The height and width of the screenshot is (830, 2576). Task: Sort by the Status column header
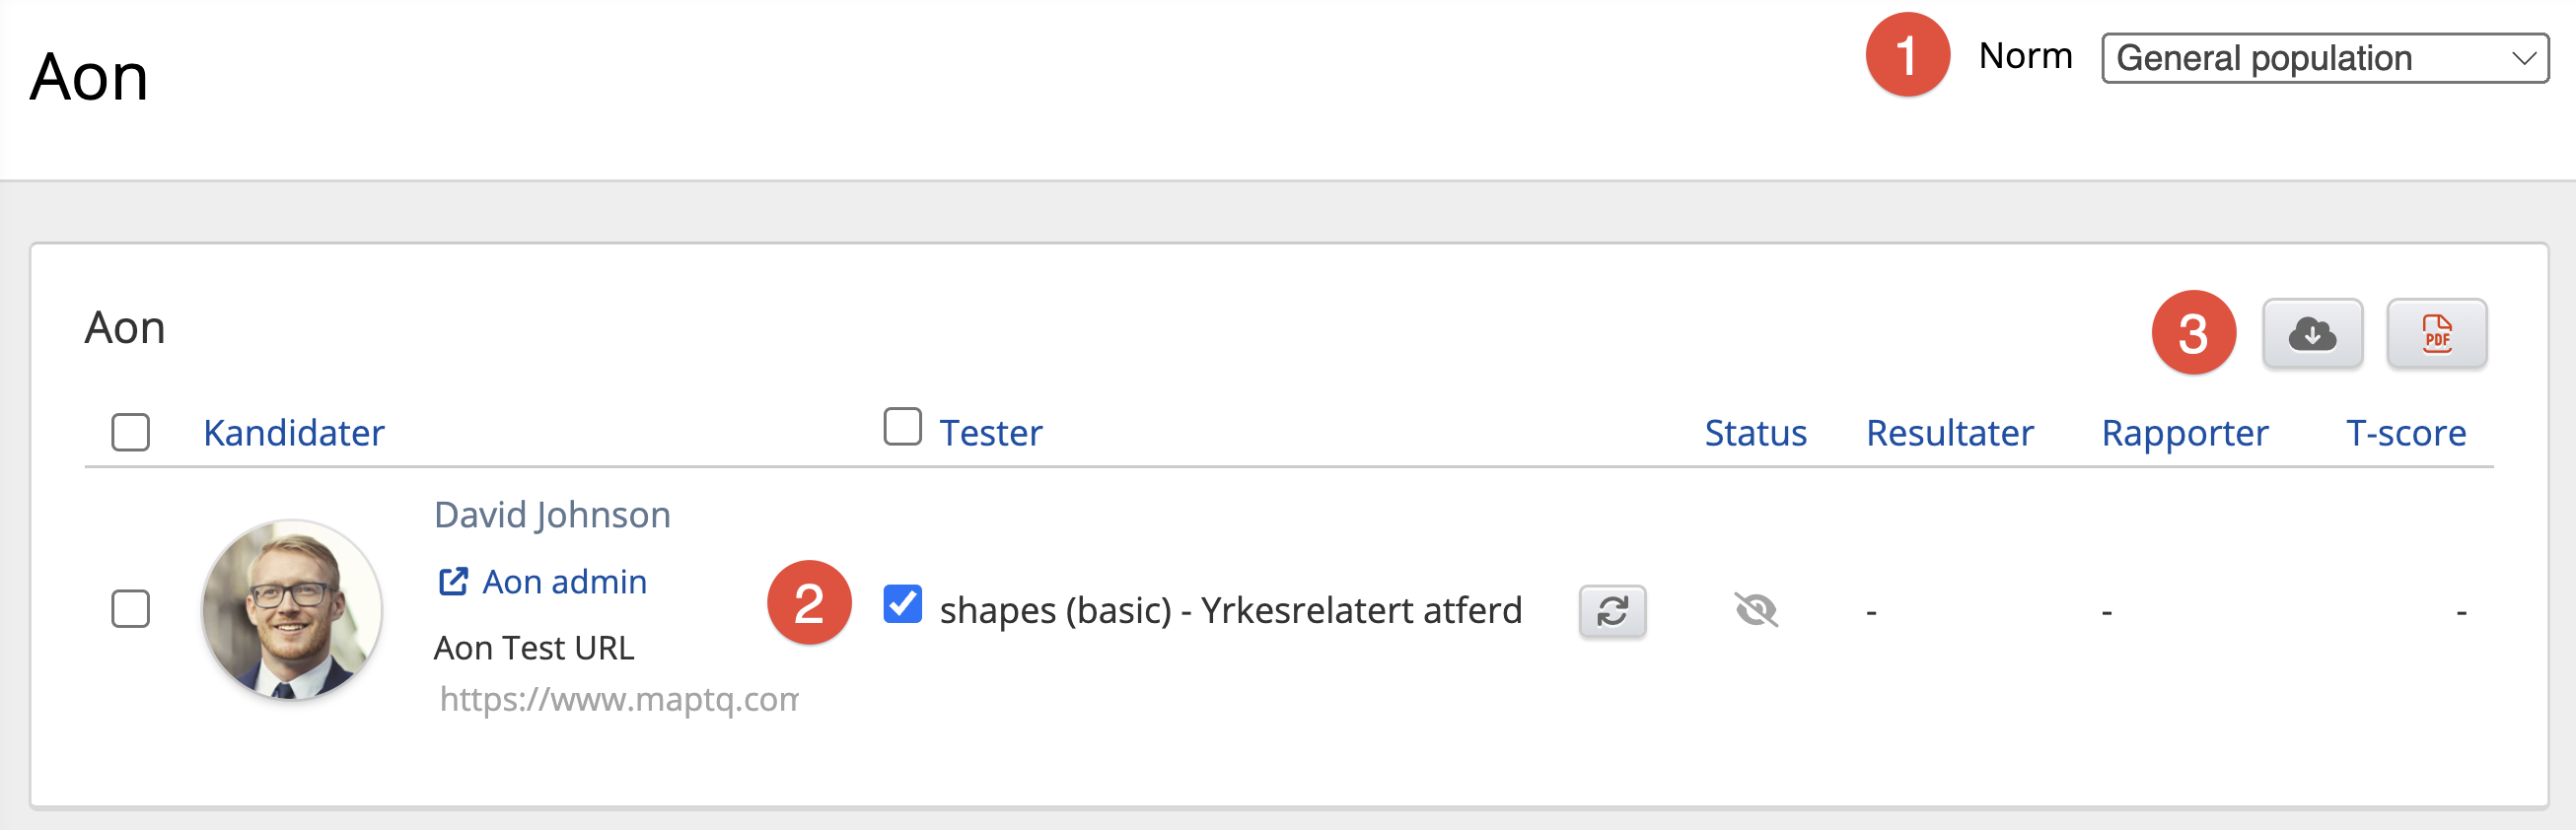[x=1755, y=433]
